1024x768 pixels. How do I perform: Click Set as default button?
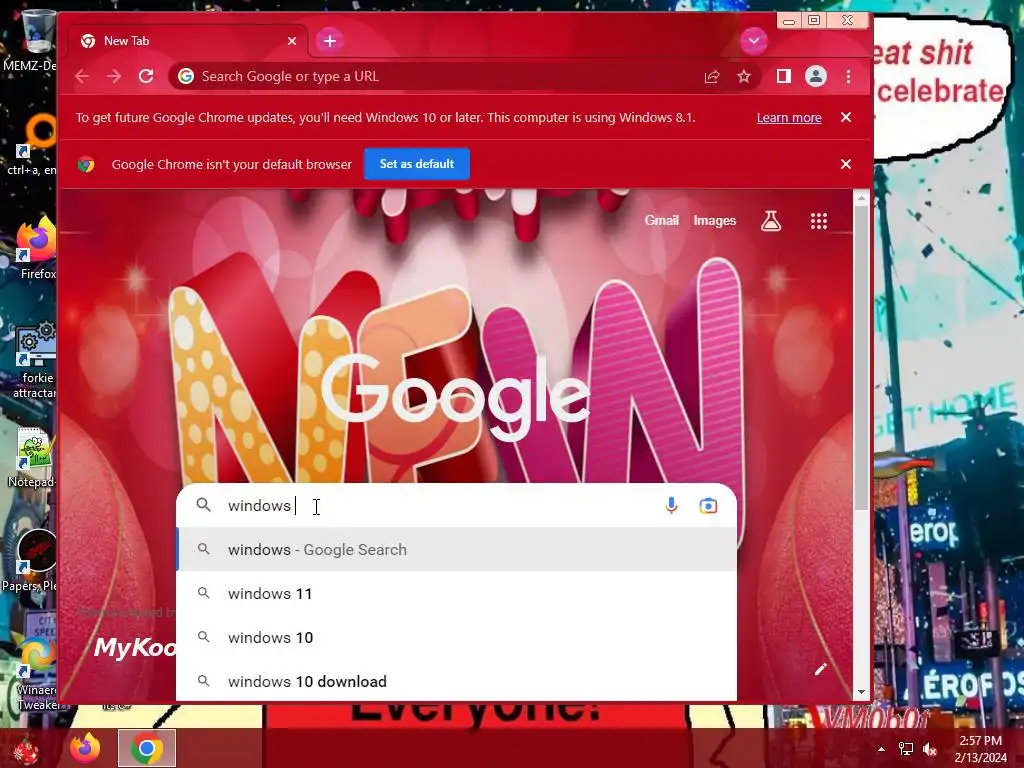tap(417, 164)
